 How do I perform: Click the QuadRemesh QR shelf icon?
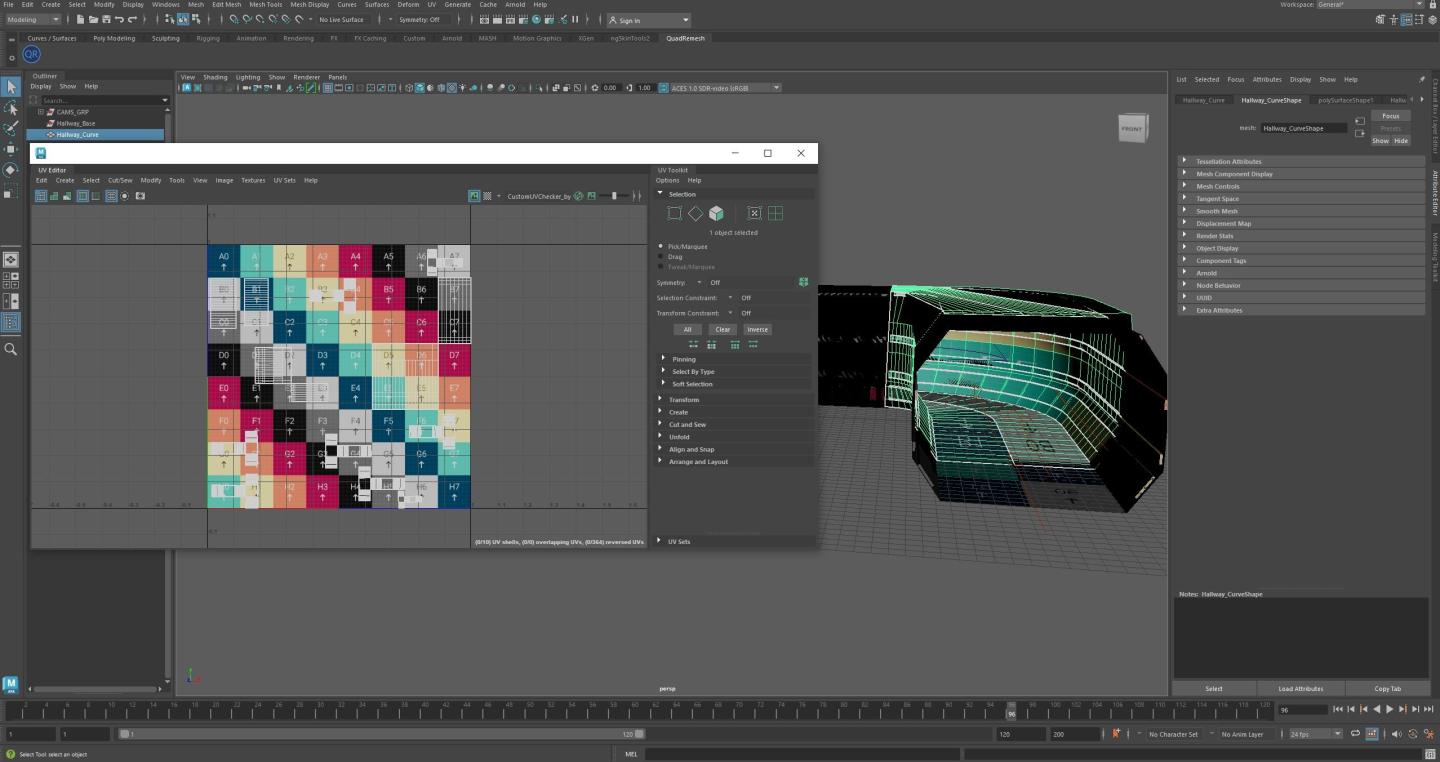click(31, 54)
